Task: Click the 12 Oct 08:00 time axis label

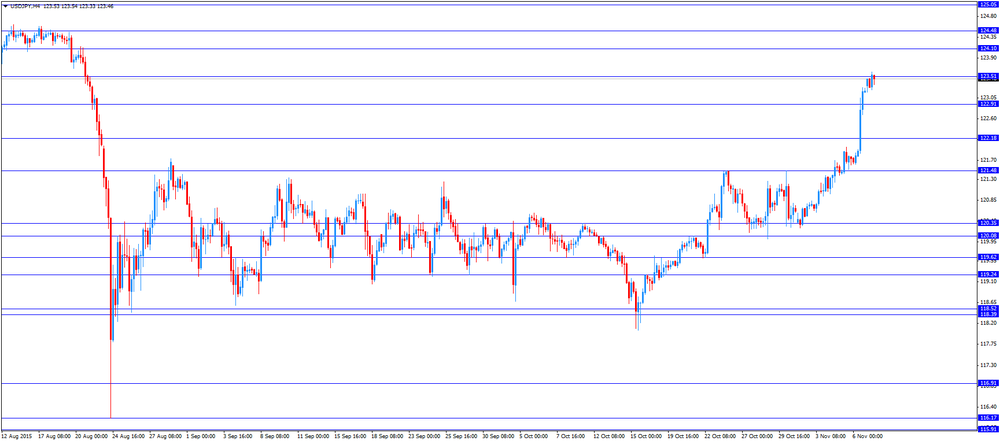Action: 610,437
